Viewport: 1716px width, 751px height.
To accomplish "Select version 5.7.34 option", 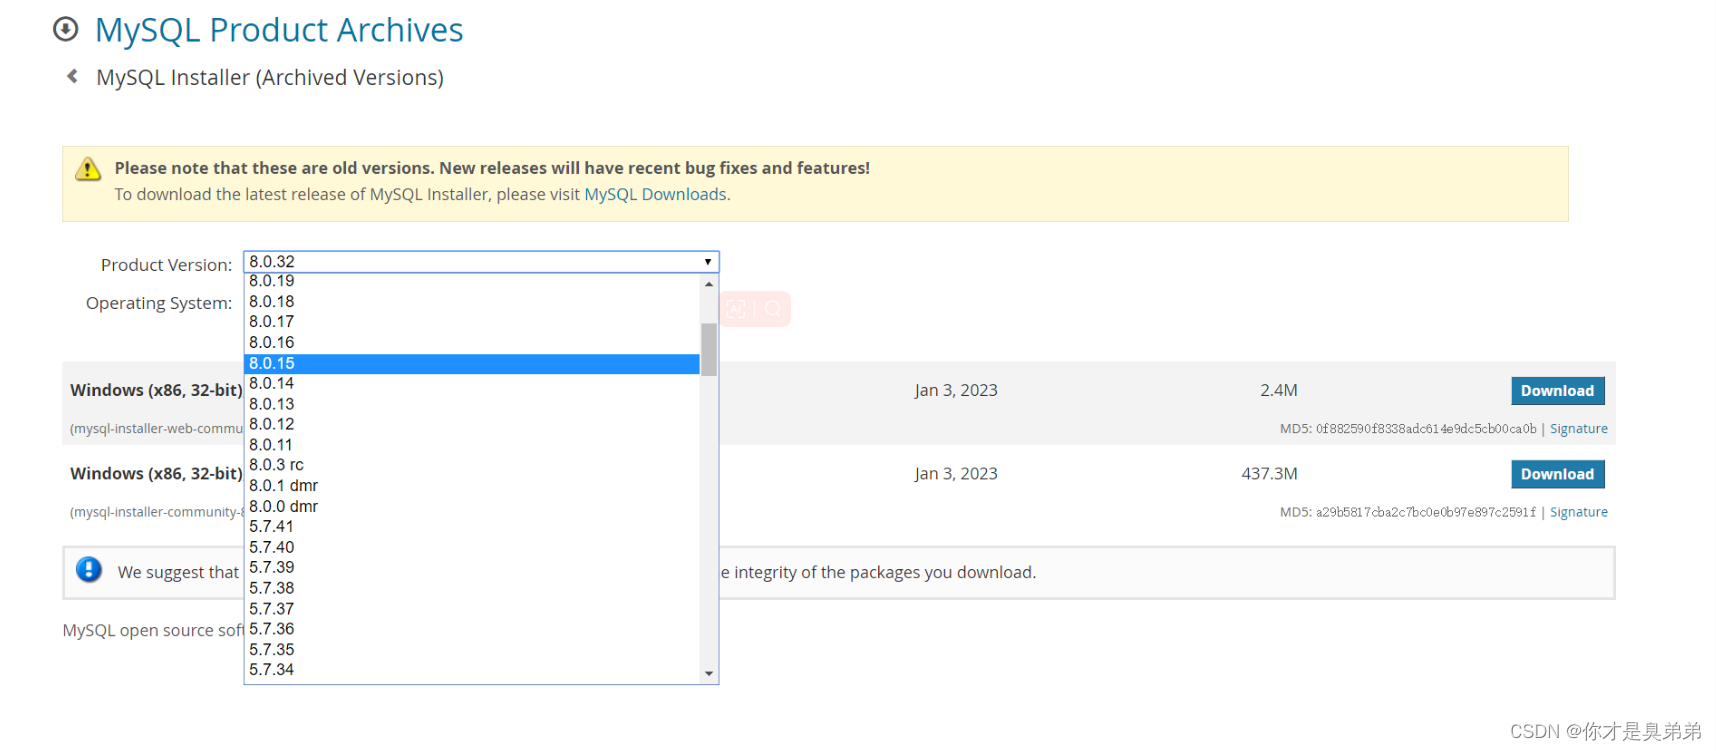I will (472, 670).
